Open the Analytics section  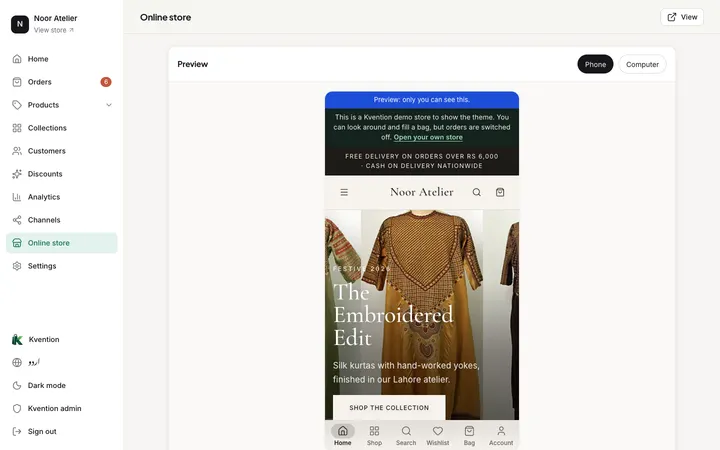coord(62,197)
